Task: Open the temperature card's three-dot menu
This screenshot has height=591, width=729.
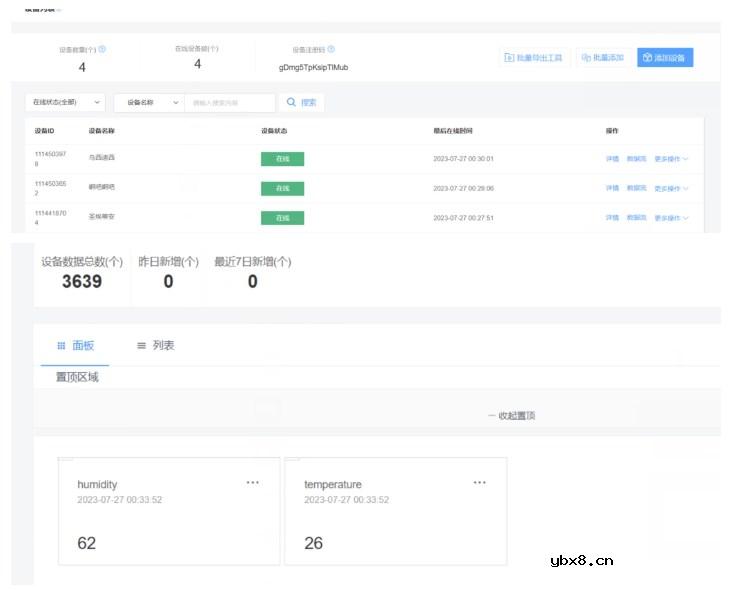Action: (480, 483)
